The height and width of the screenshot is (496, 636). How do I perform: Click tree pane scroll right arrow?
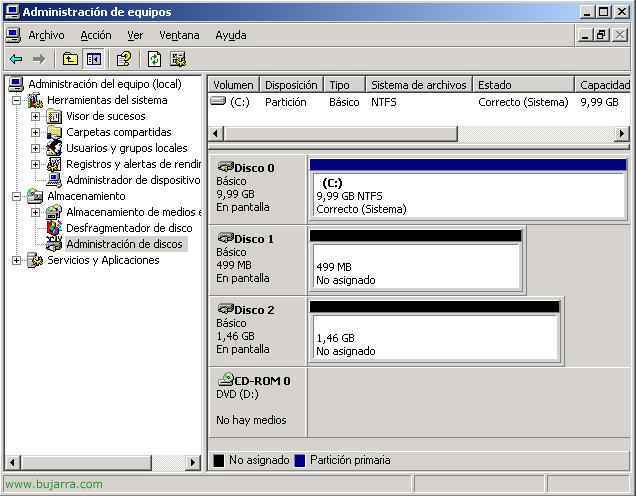(193, 462)
